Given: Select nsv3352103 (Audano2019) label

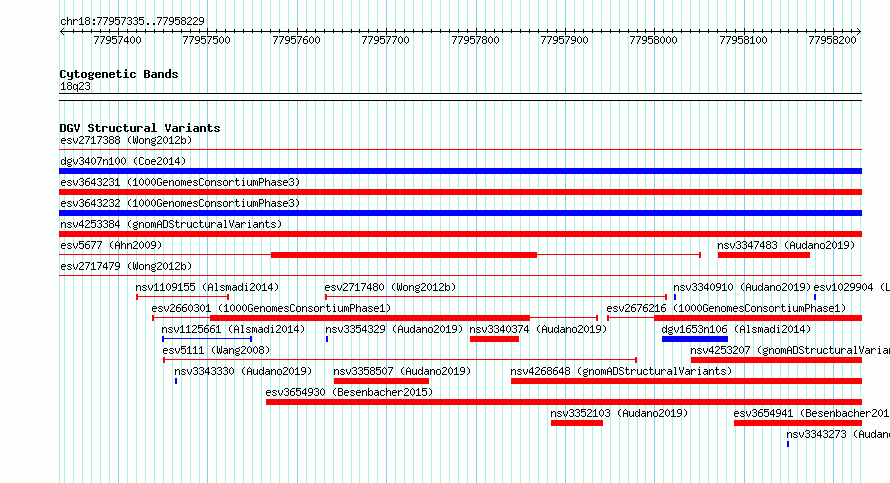Looking at the screenshot, I should tap(619, 413).
